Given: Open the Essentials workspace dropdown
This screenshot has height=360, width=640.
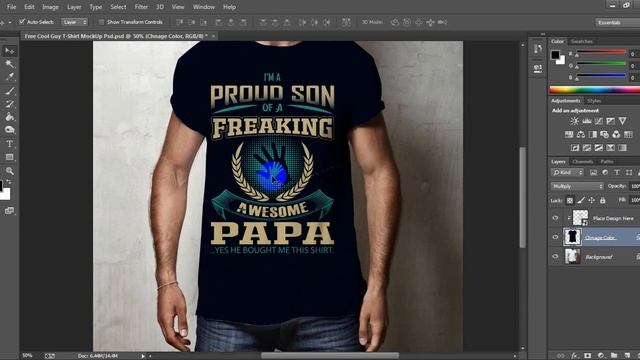Looking at the screenshot, I should (x=618, y=22).
